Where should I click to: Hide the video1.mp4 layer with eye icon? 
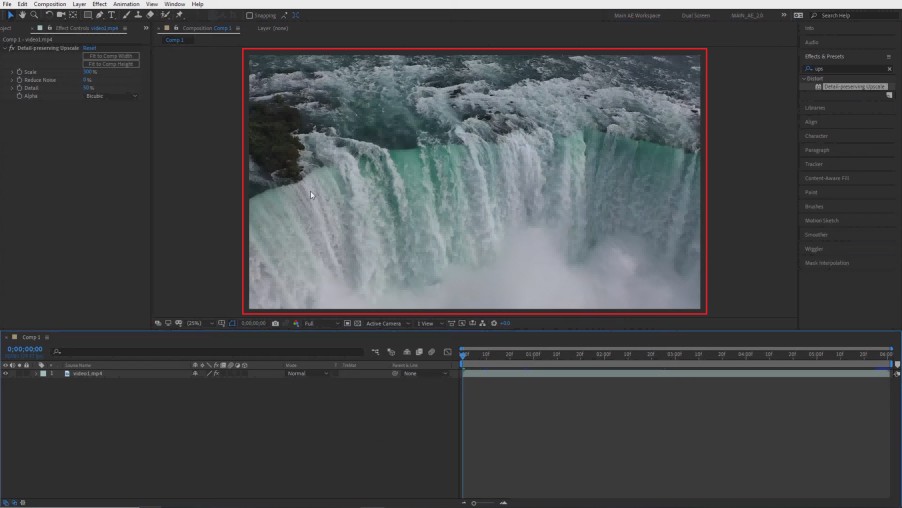tap(5, 373)
